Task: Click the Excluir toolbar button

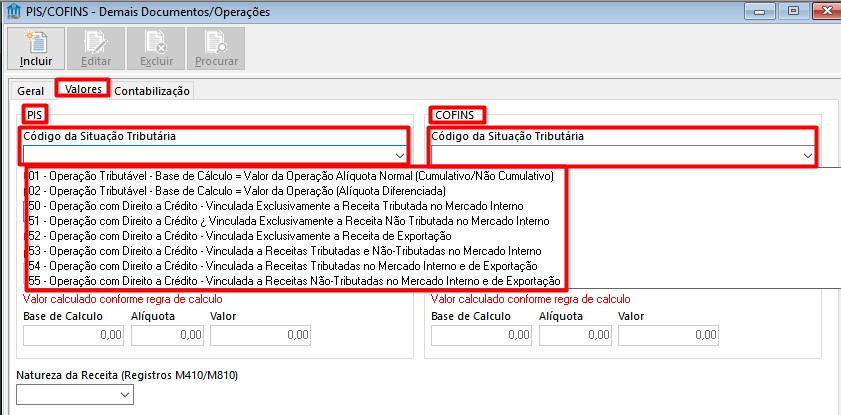Action: [x=156, y=49]
